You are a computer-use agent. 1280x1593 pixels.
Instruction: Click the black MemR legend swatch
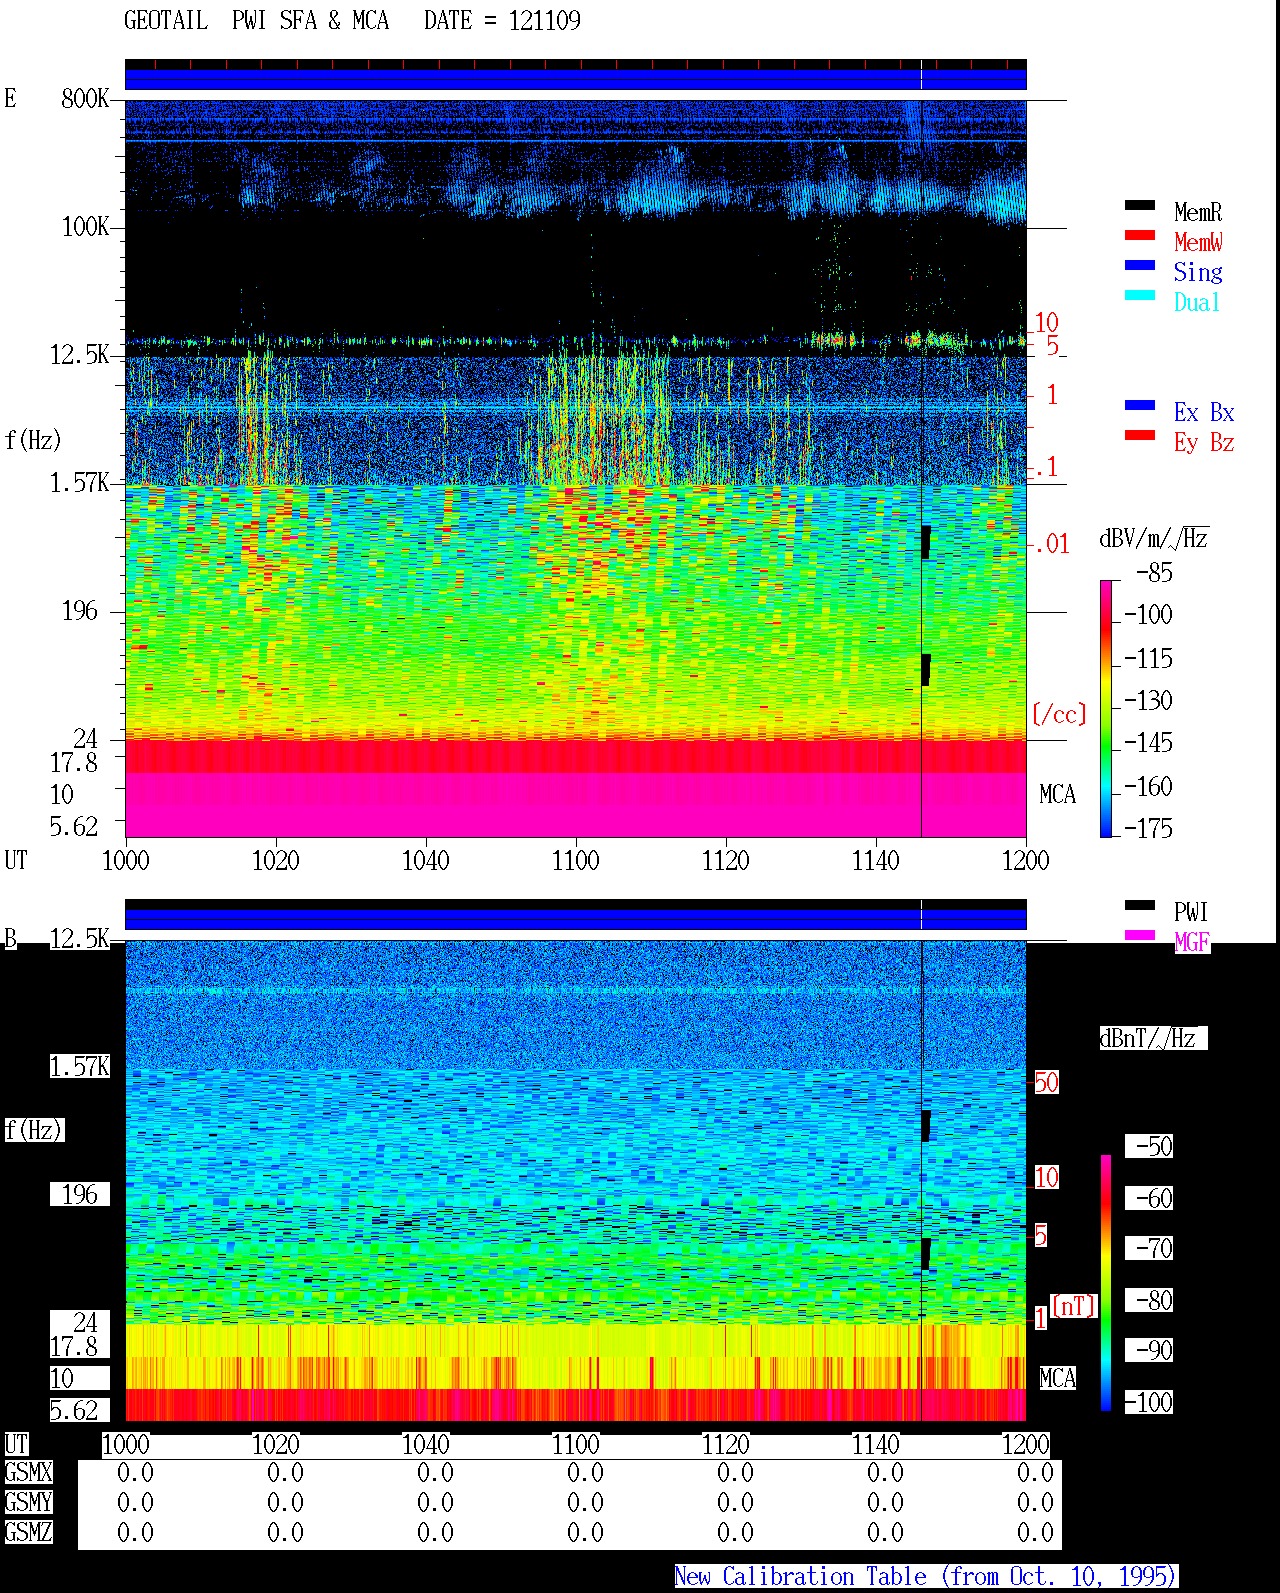pos(1139,205)
